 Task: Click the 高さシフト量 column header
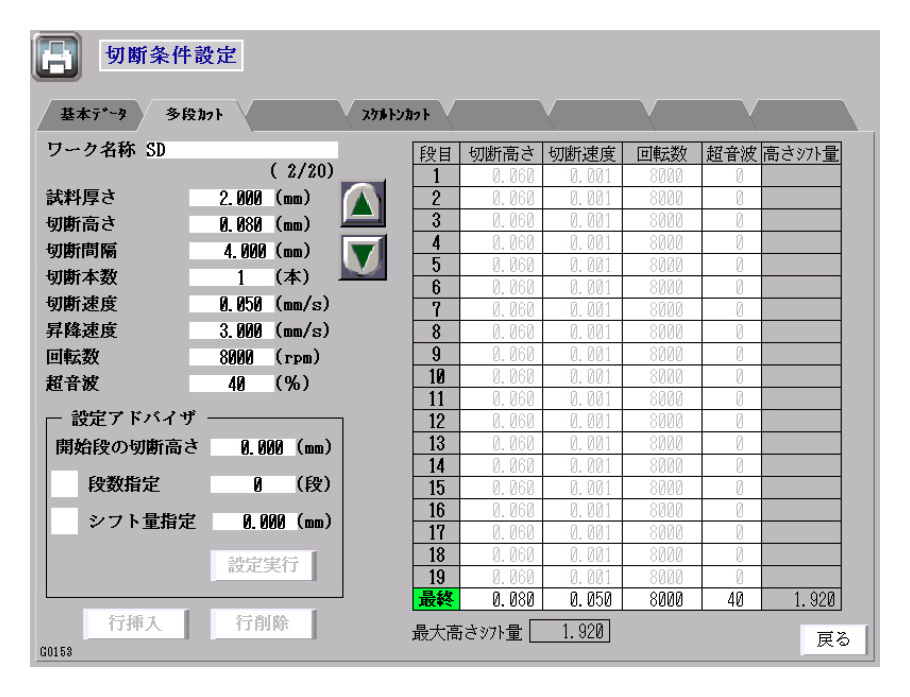coord(801,154)
